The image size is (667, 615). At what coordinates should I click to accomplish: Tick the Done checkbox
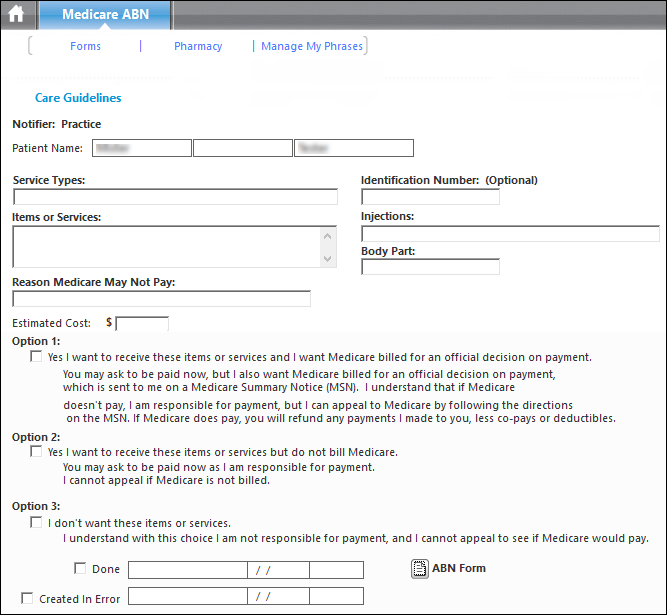80,568
